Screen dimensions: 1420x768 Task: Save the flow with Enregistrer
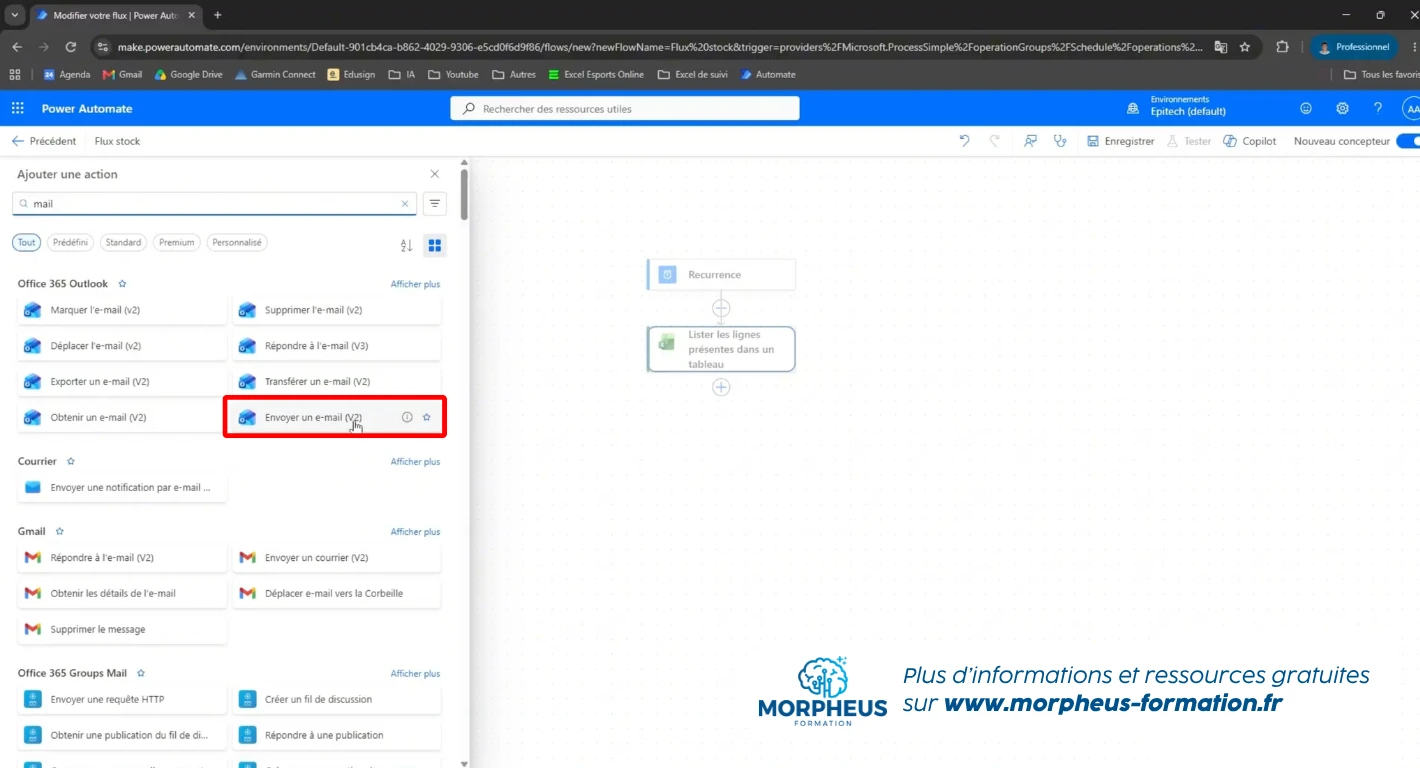1120,141
